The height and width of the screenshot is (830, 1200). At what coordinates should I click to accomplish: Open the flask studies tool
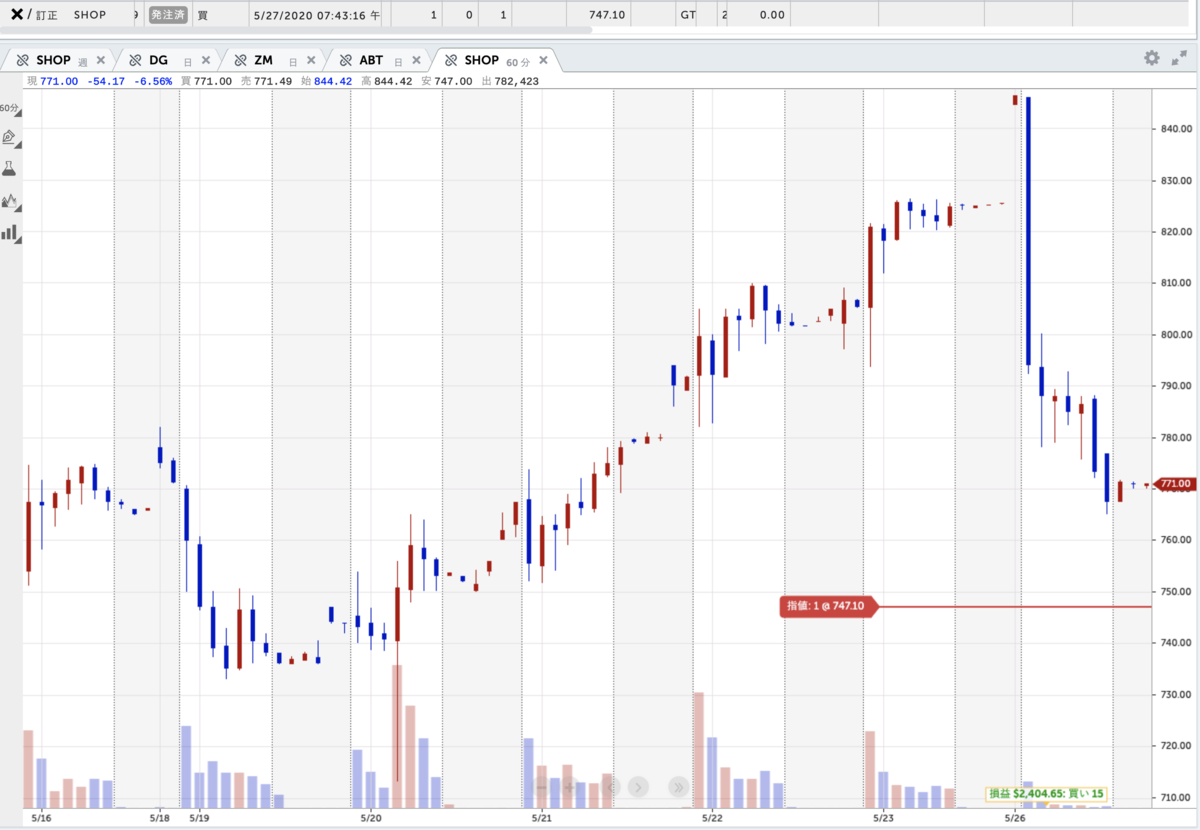[10, 168]
